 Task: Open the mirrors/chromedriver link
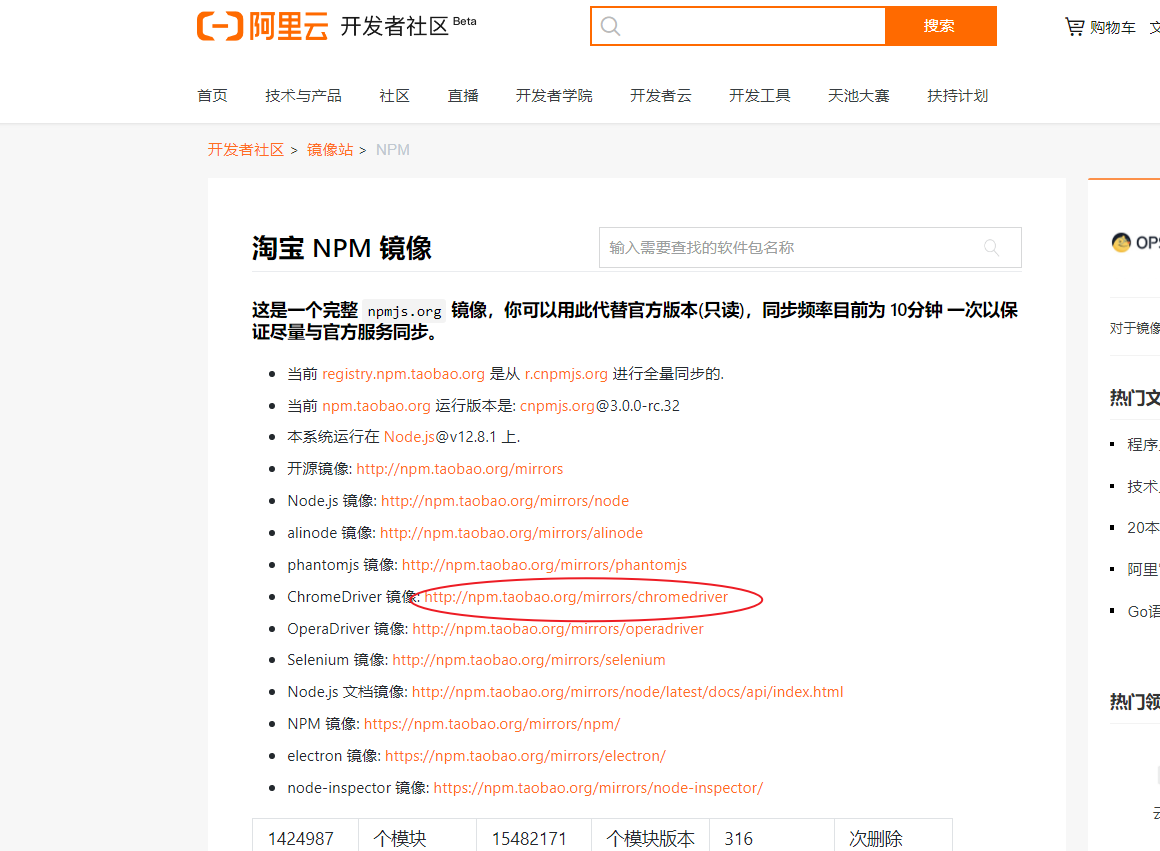[x=576, y=596]
